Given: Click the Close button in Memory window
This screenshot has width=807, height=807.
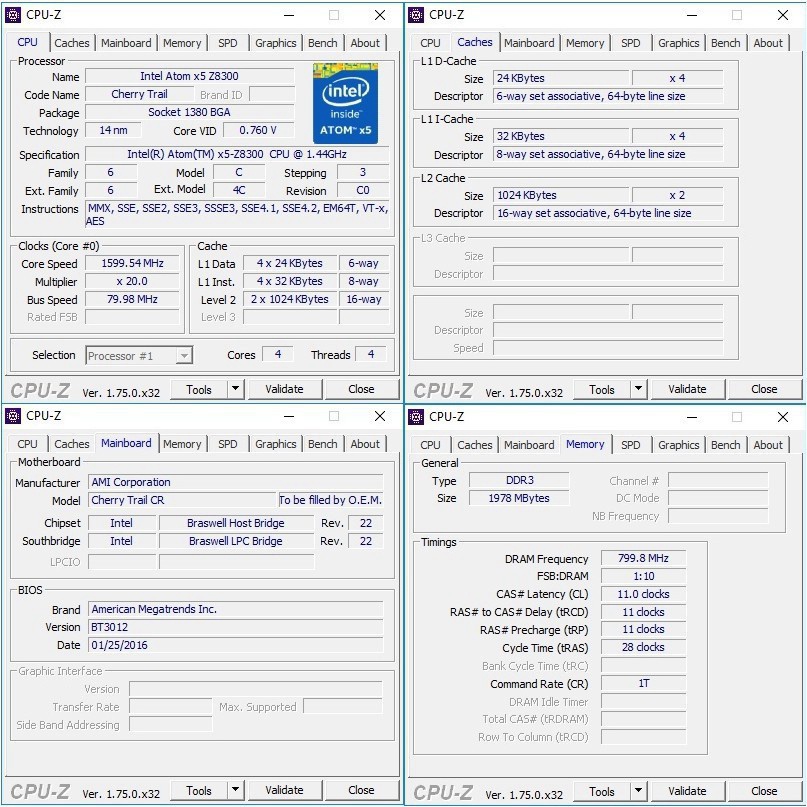Looking at the screenshot, I should point(765,790).
